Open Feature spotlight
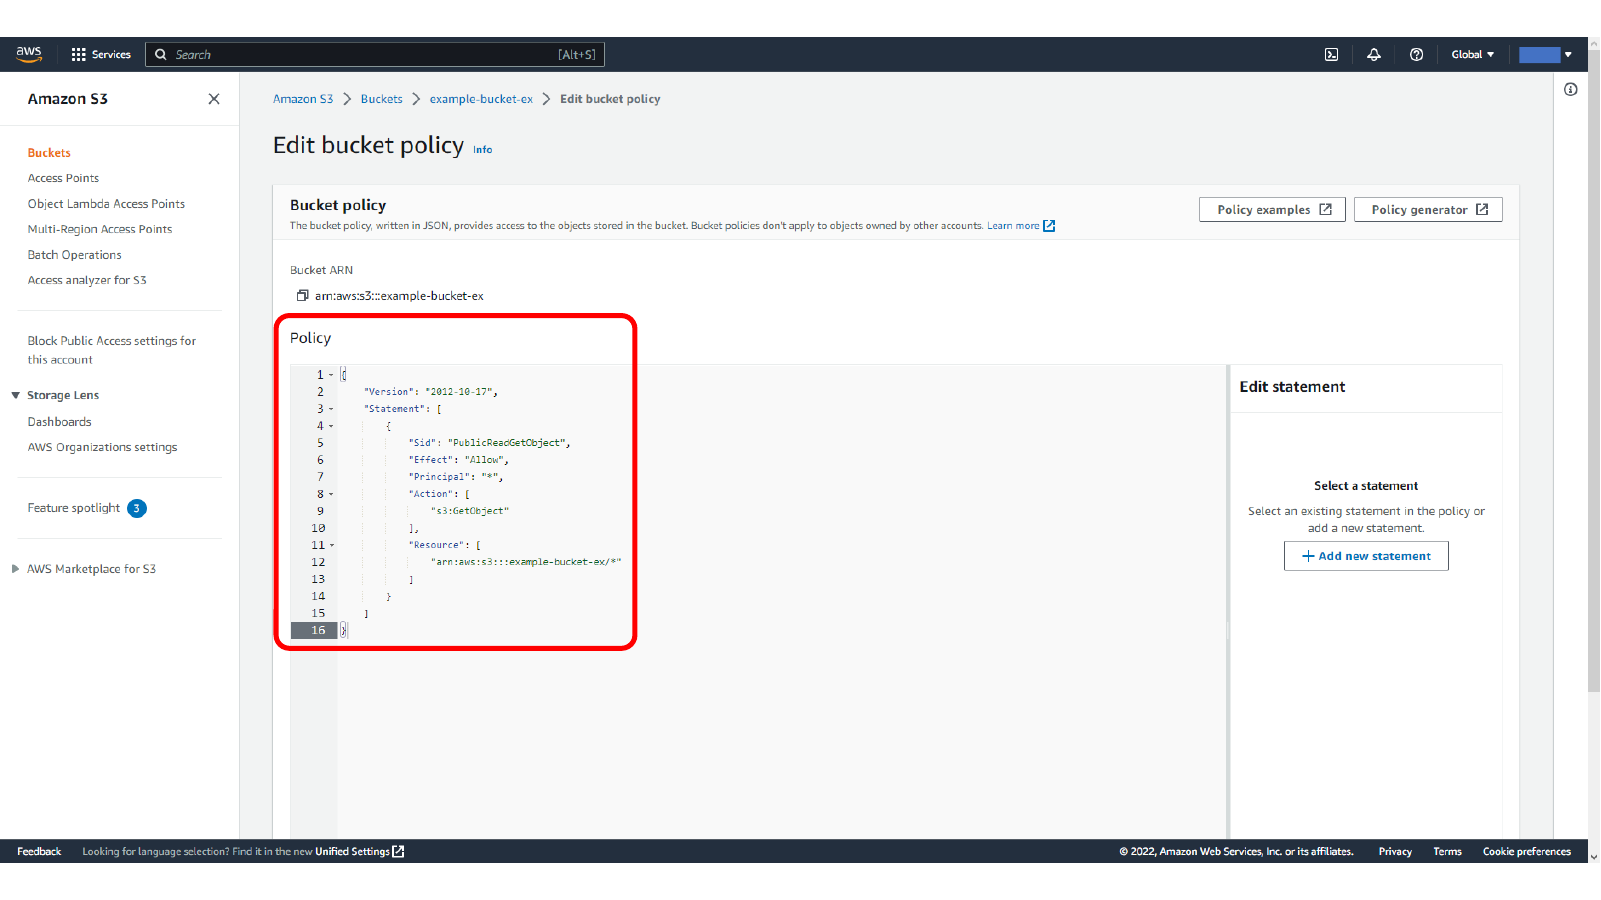The height and width of the screenshot is (900, 1601). [x=73, y=508]
